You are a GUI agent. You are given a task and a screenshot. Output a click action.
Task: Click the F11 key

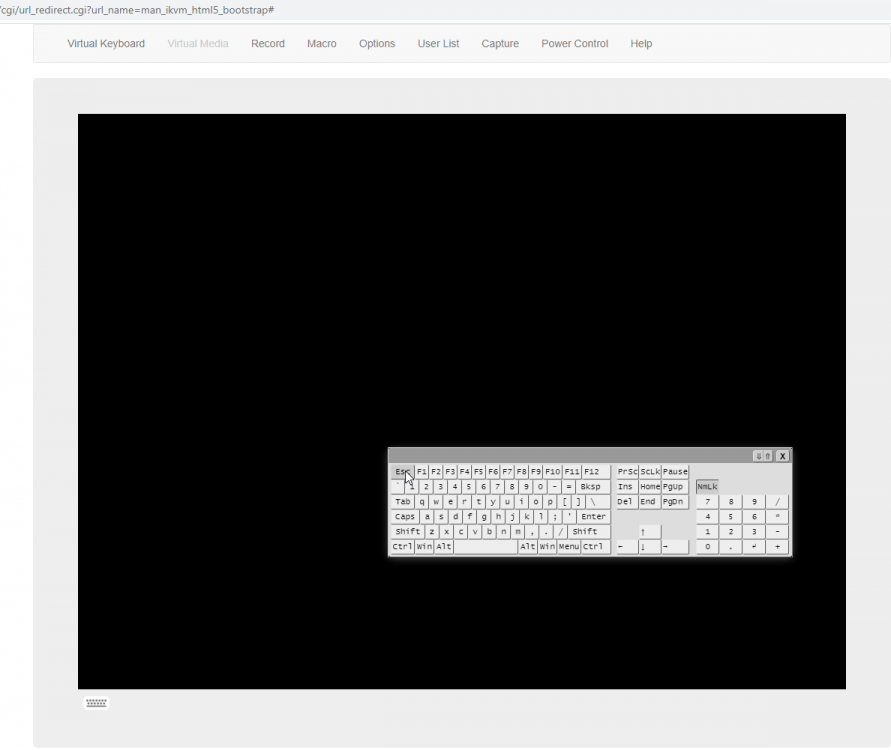click(572, 472)
